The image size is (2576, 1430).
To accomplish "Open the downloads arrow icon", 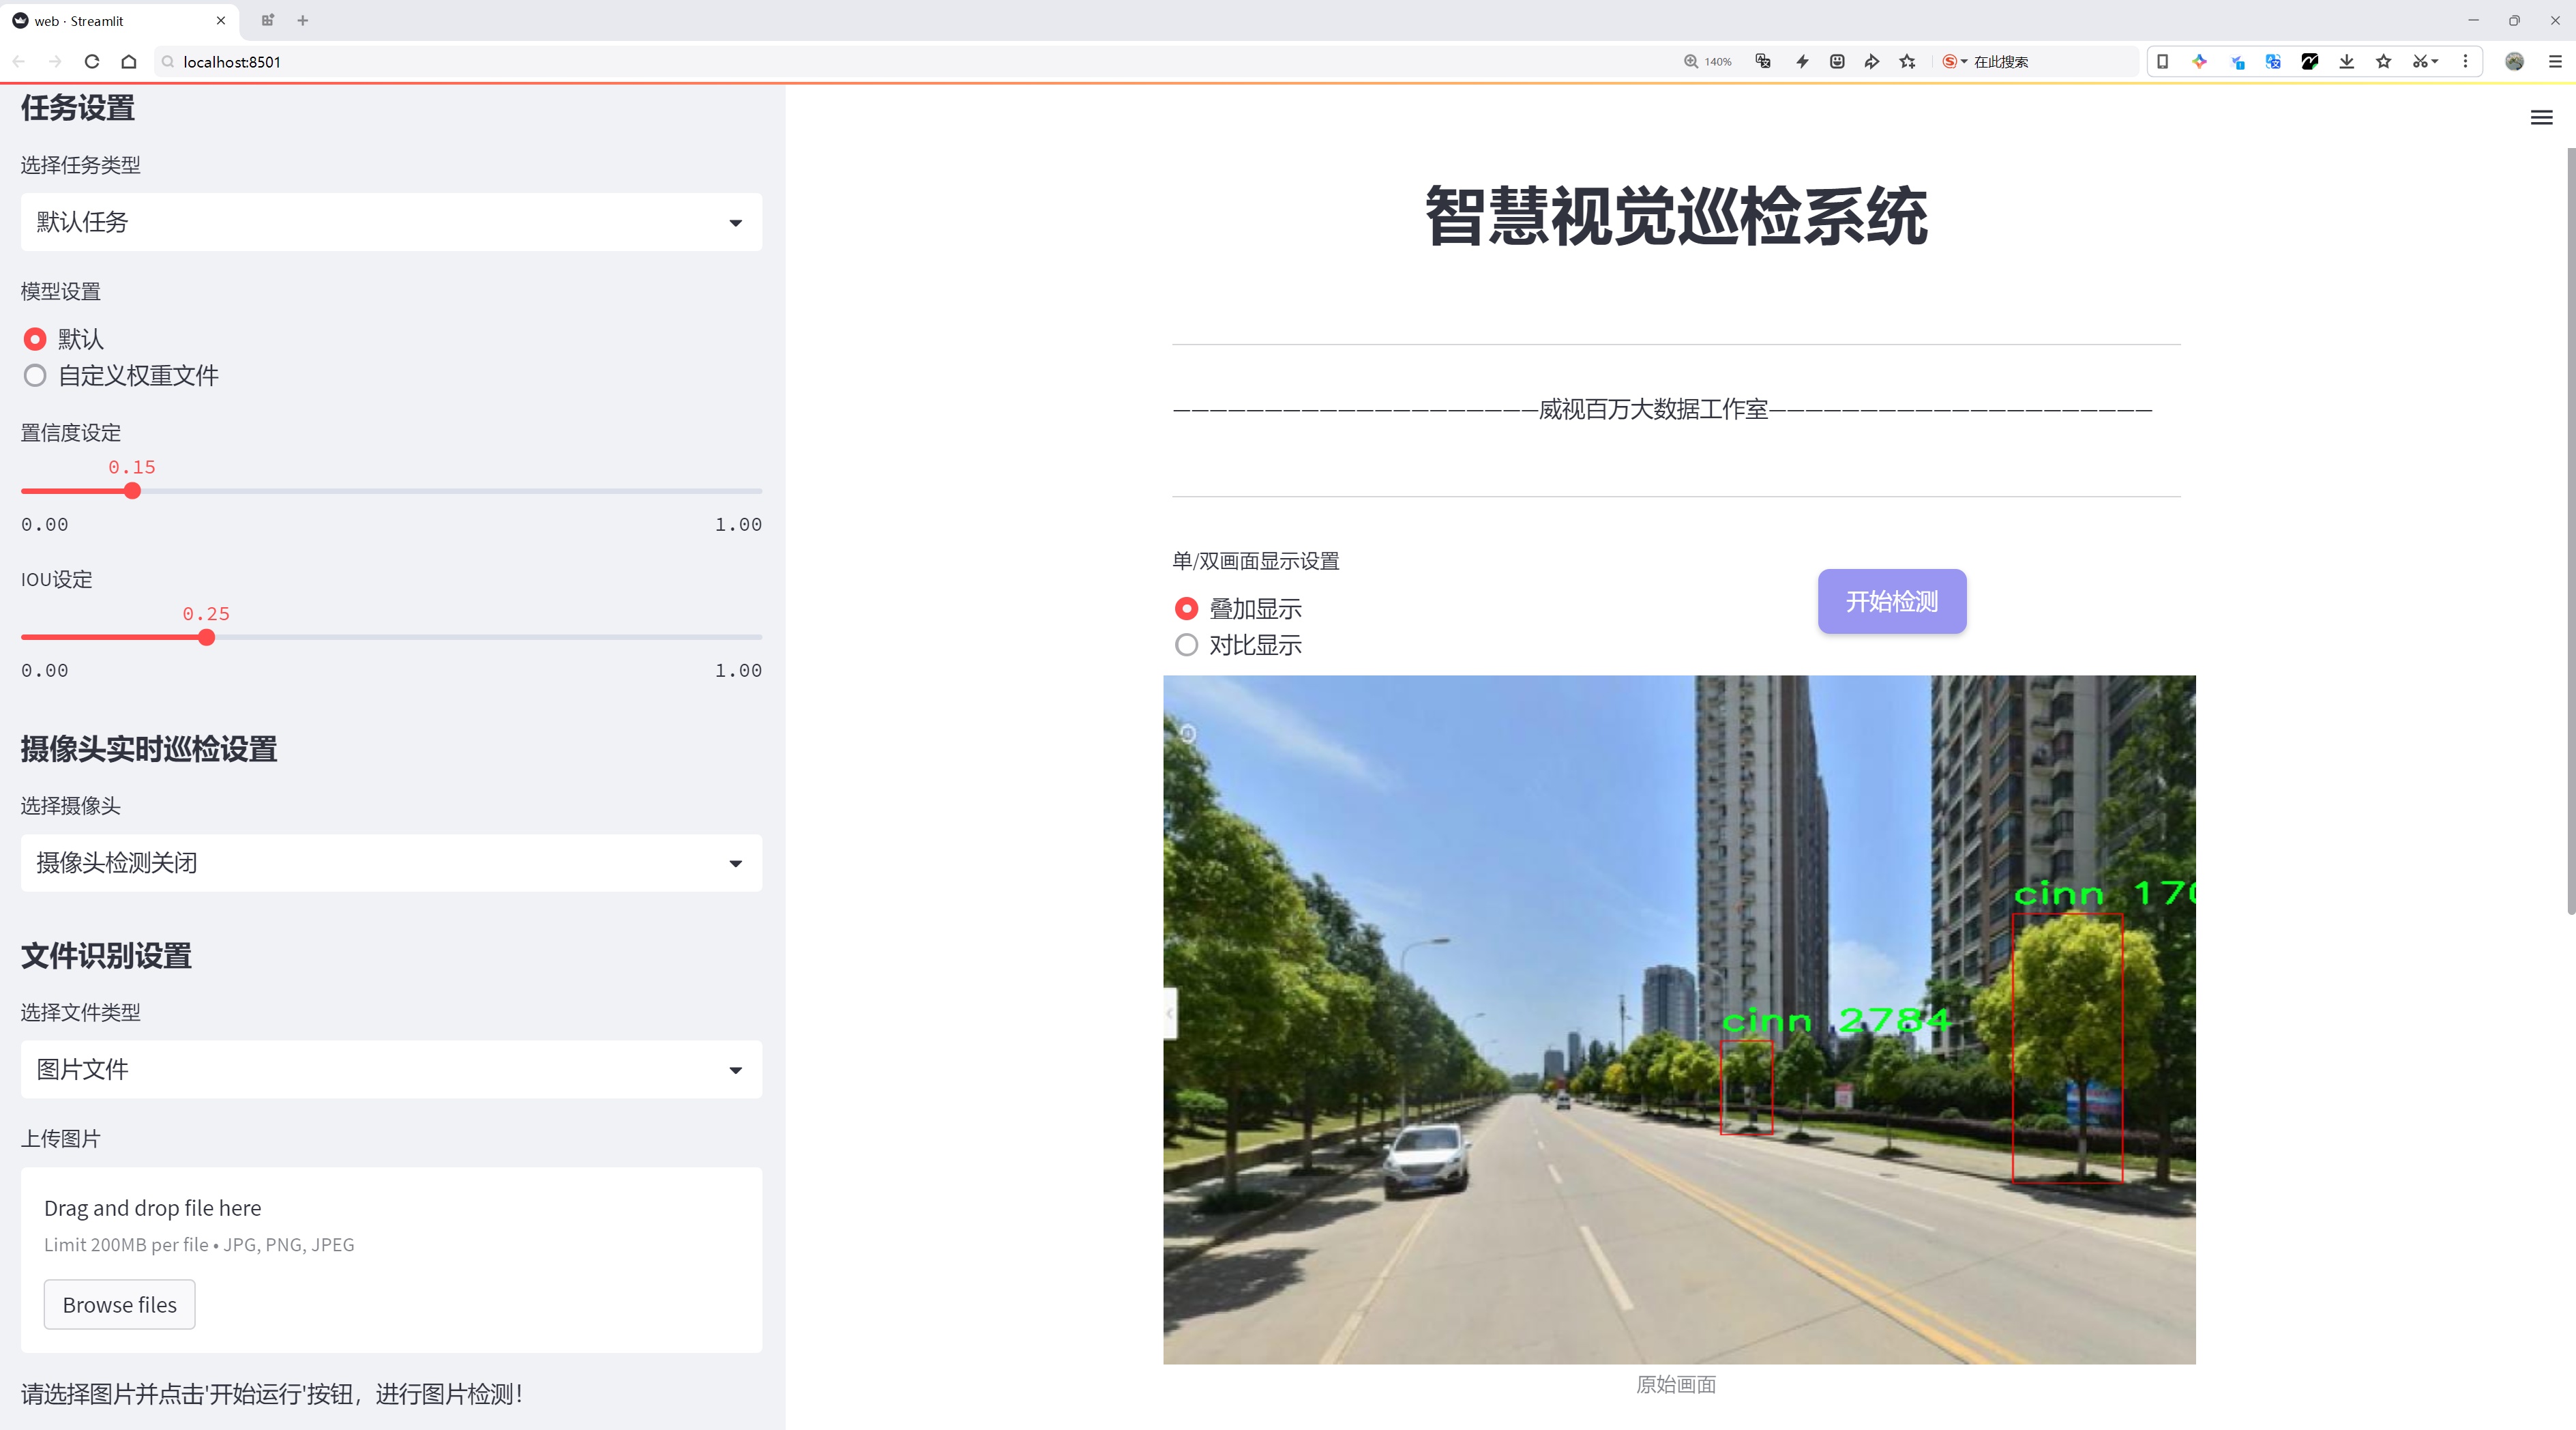I will coord(2346,62).
